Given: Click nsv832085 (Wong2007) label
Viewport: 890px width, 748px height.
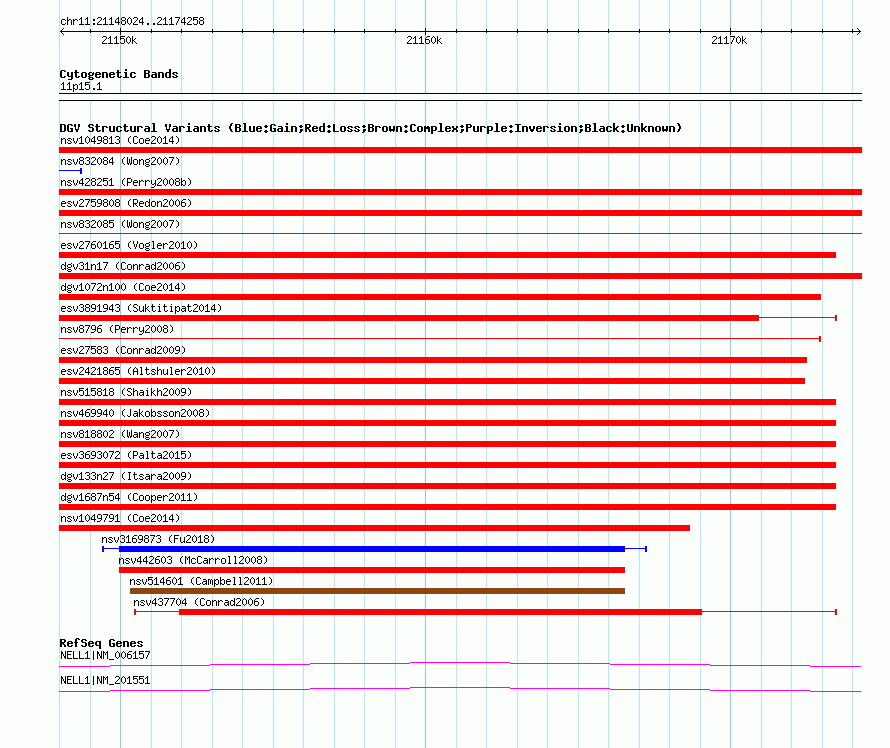Looking at the screenshot, I should tap(120, 224).
